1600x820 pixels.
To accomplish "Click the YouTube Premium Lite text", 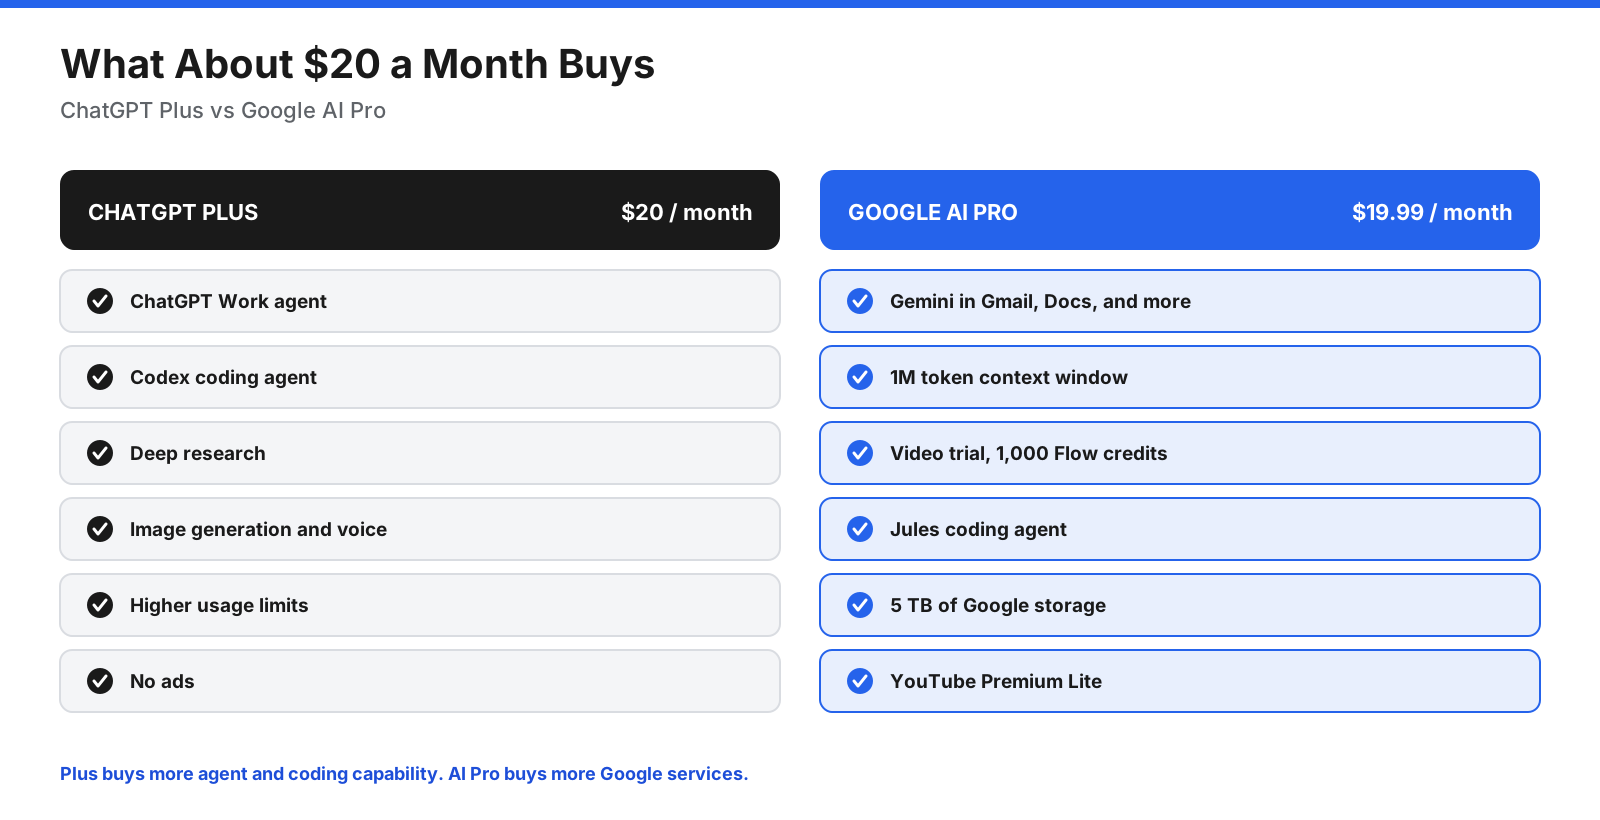I will 996,681.
